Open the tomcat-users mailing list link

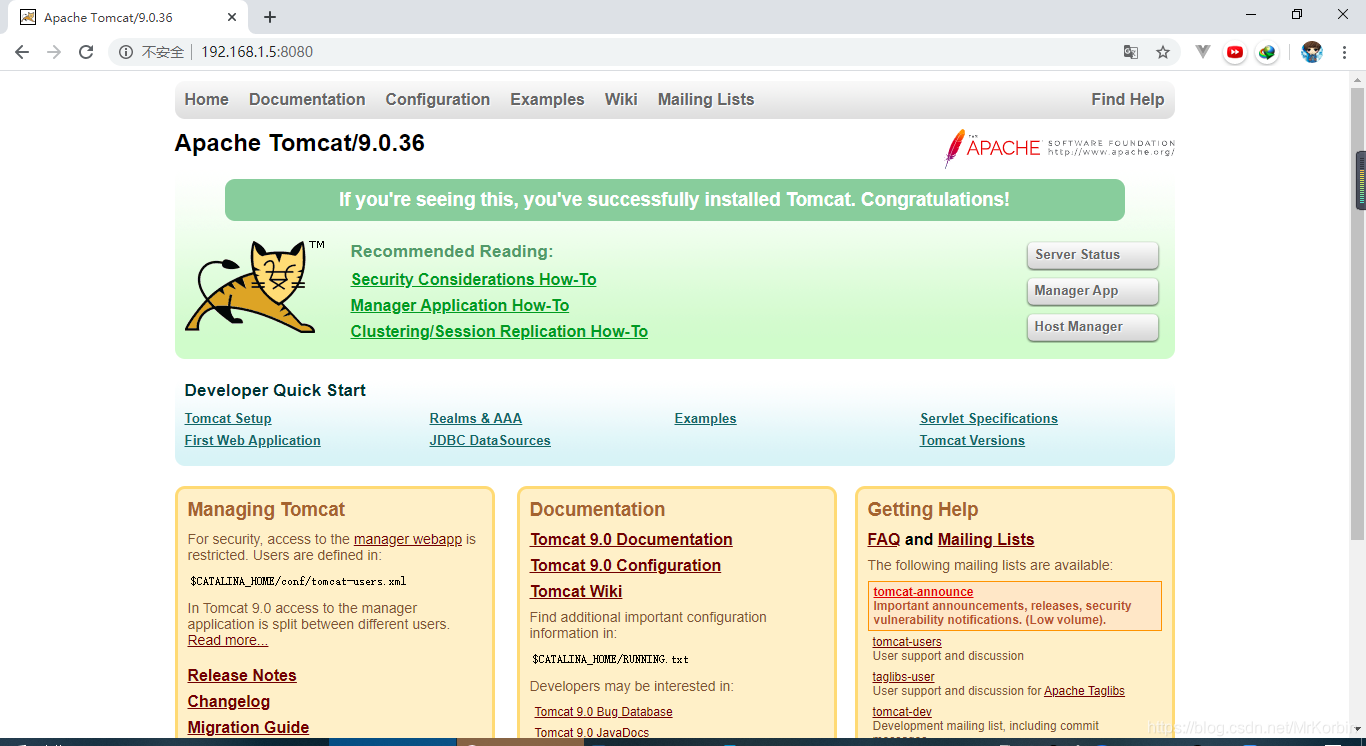coord(907,642)
